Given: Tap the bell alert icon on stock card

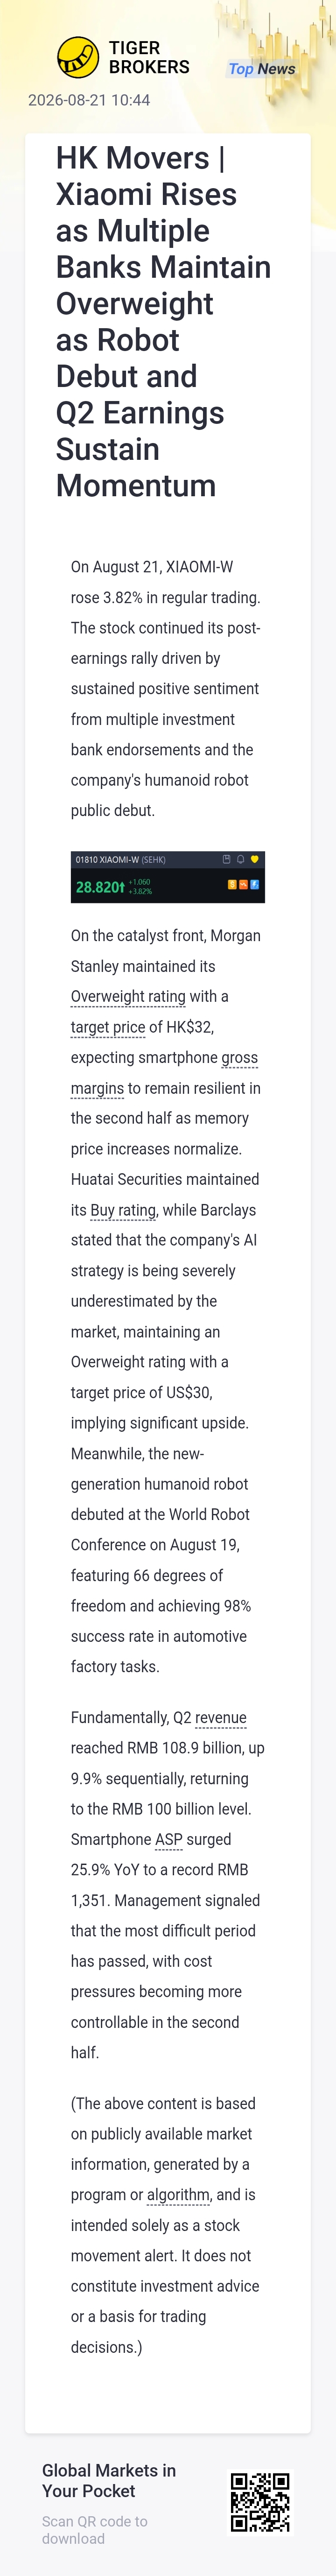Looking at the screenshot, I should (x=240, y=859).
